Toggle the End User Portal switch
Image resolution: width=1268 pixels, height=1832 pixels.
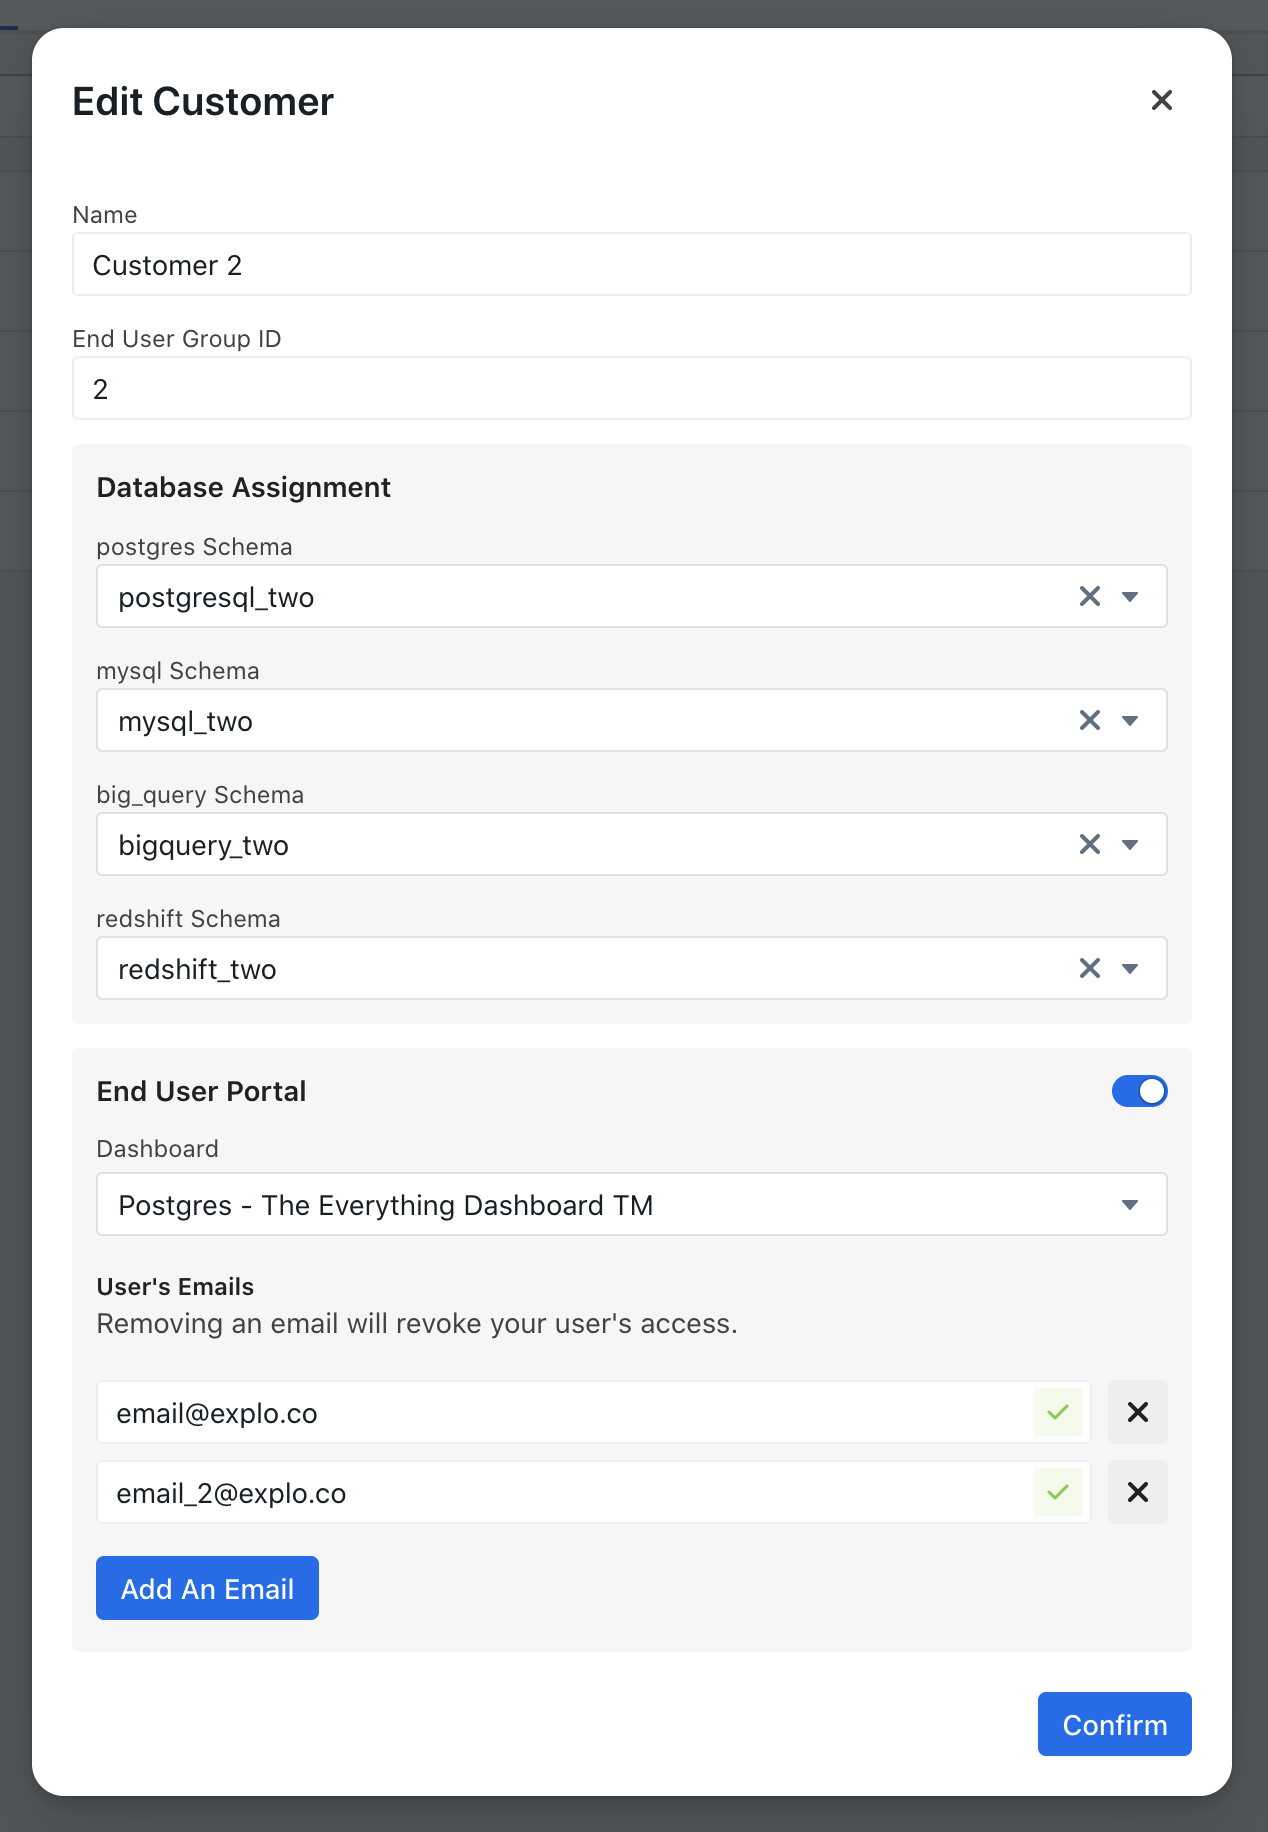click(1139, 1091)
